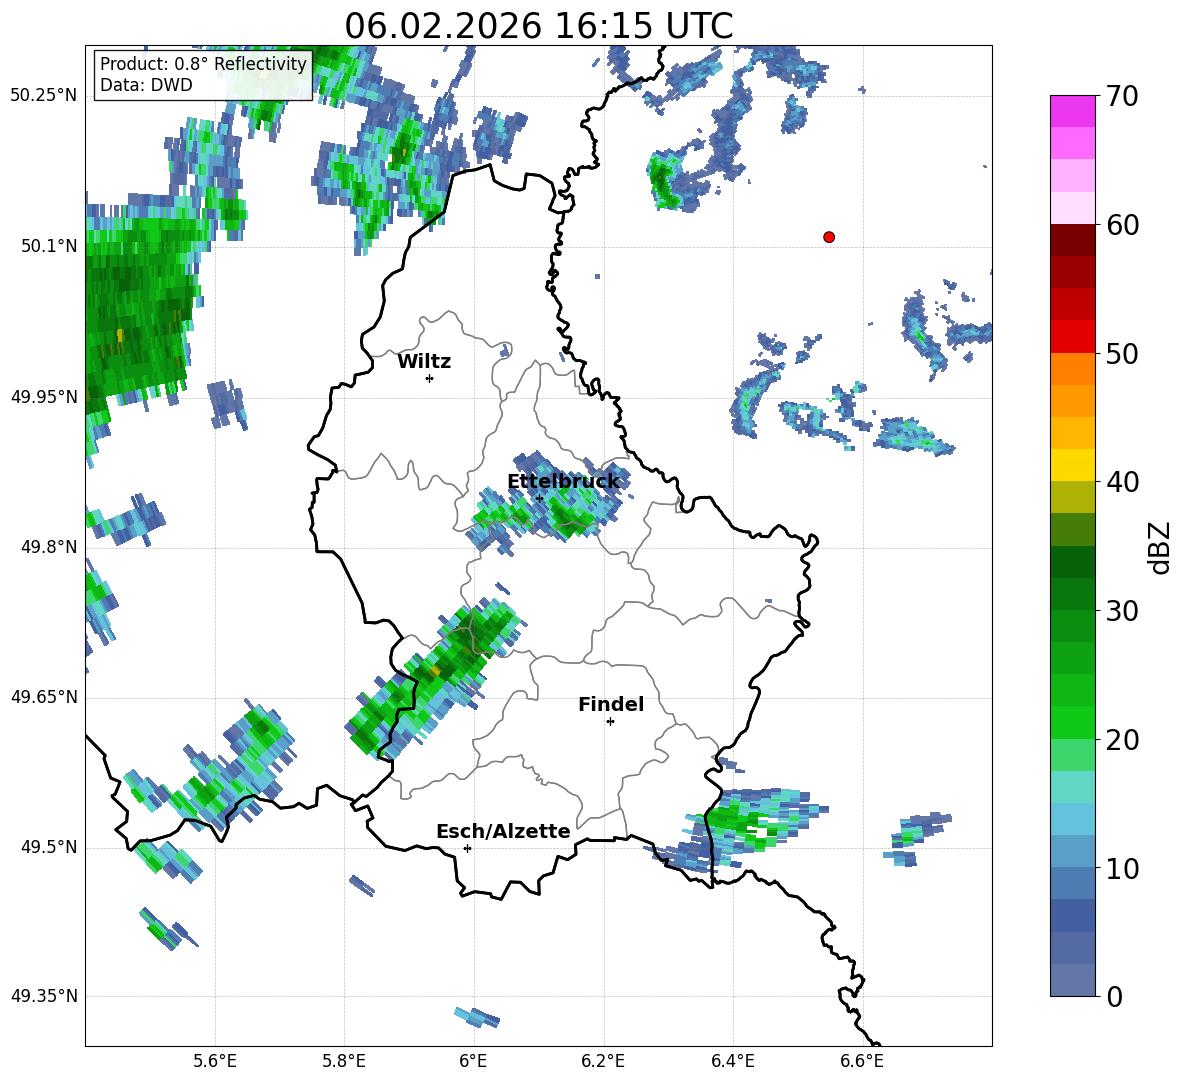
Task: Click the 50.1°N latitude label
Action: (x=49, y=246)
